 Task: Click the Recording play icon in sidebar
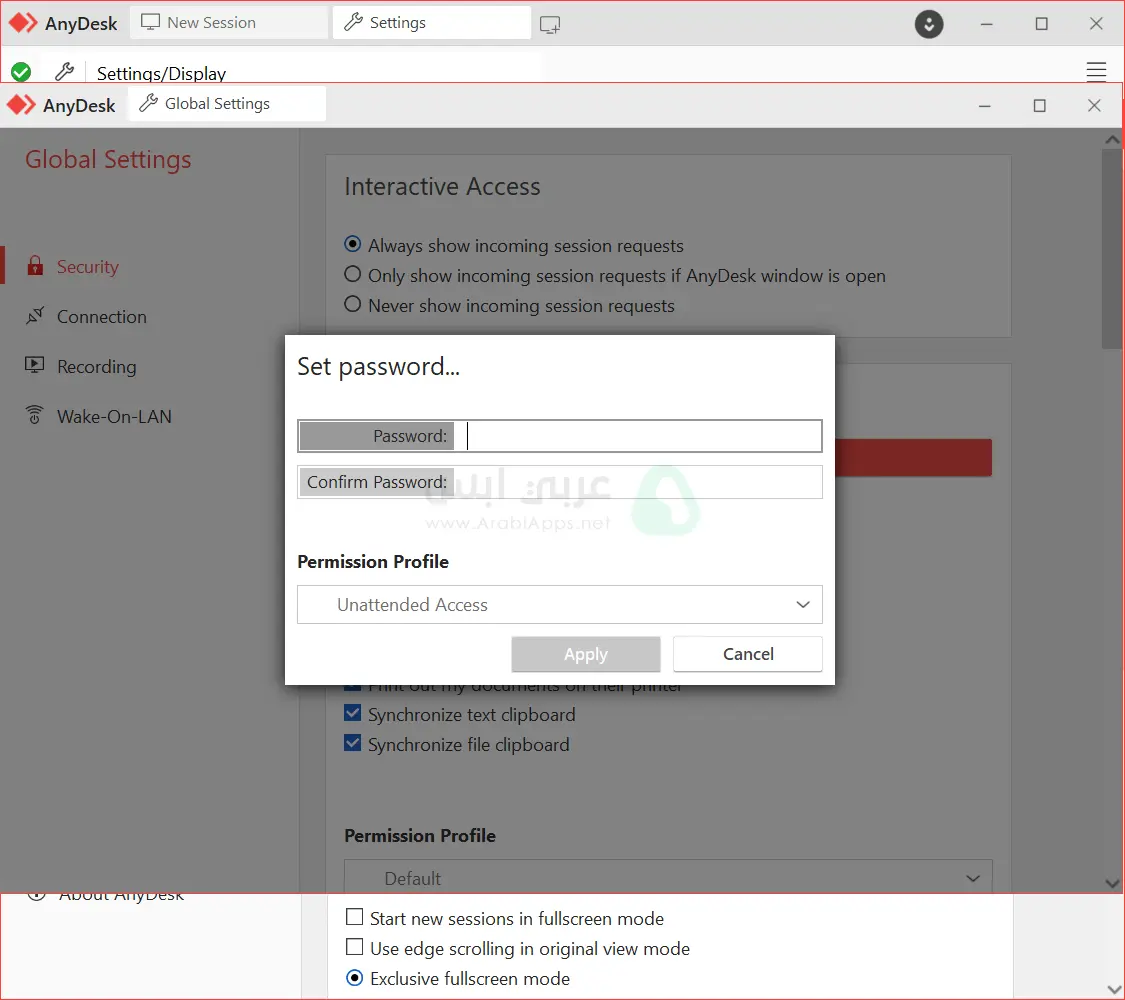pyautogui.click(x=35, y=366)
